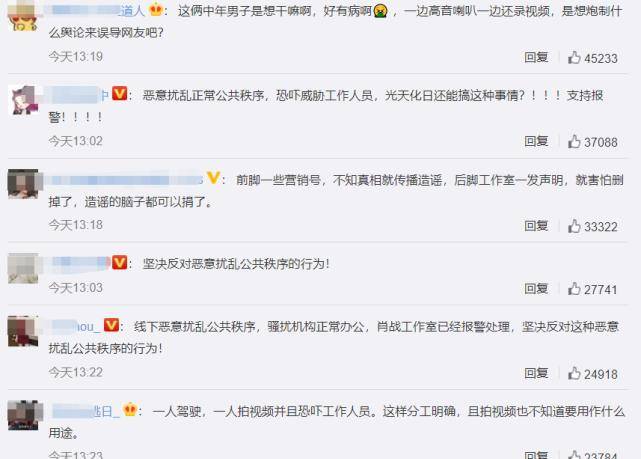
Task: Click 回复 on the 13:22 comment
Action: click(536, 373)
